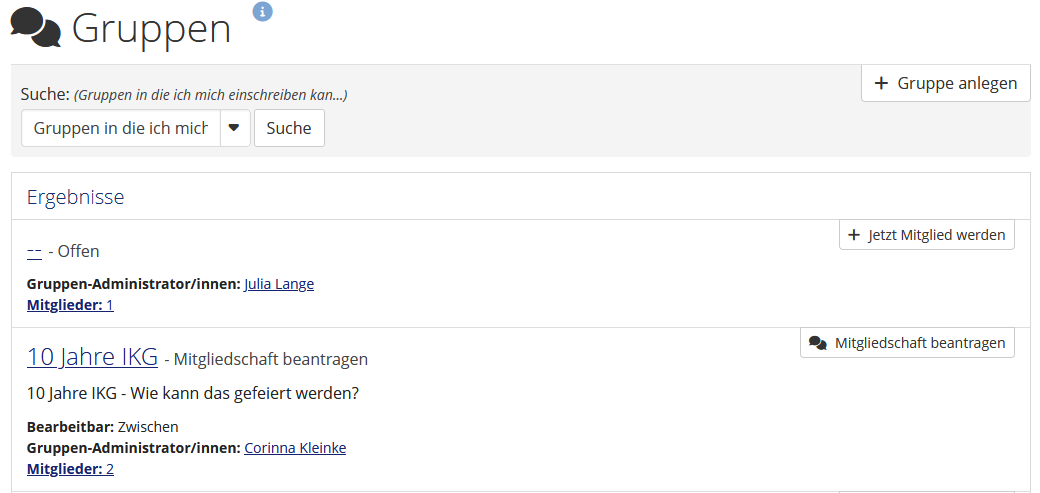Show Mitglieder: 1 member list
1040x493 pixels.
[70, 305]
